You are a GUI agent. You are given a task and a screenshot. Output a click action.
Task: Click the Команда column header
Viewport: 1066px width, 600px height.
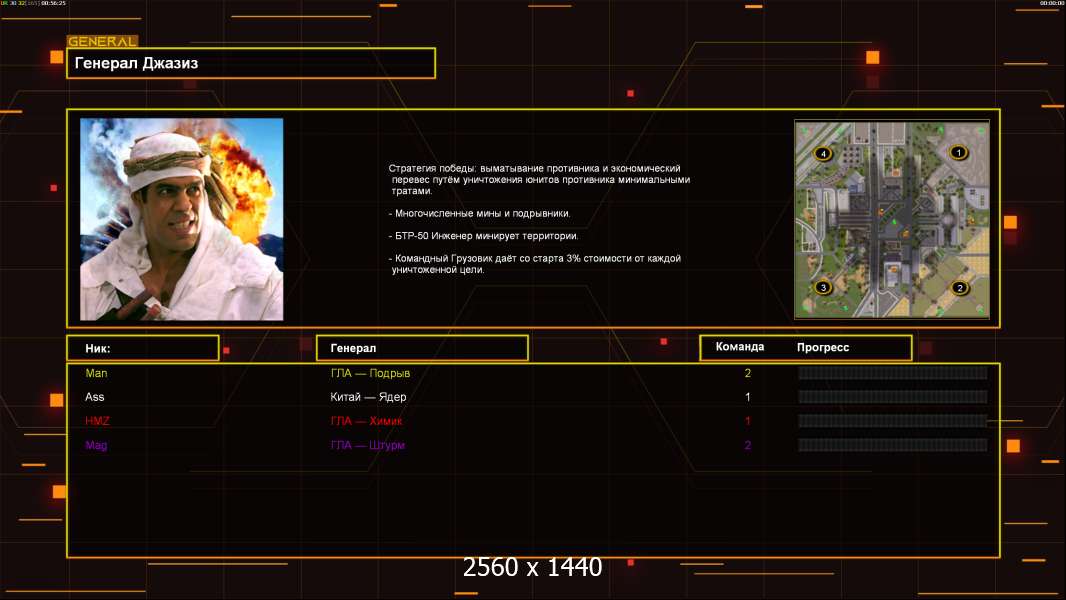[740, 347]
